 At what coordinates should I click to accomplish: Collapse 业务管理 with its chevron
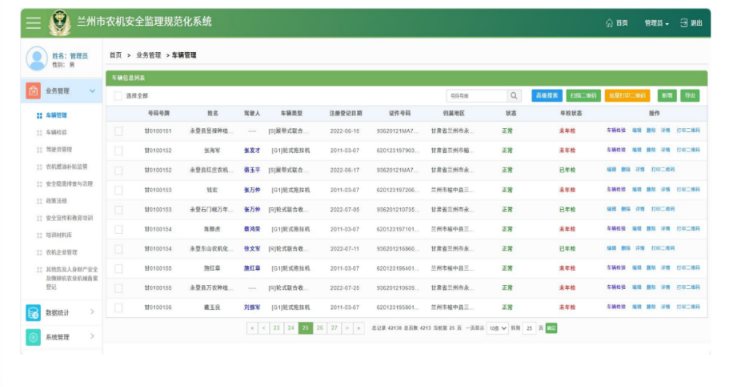pos(92,91)
